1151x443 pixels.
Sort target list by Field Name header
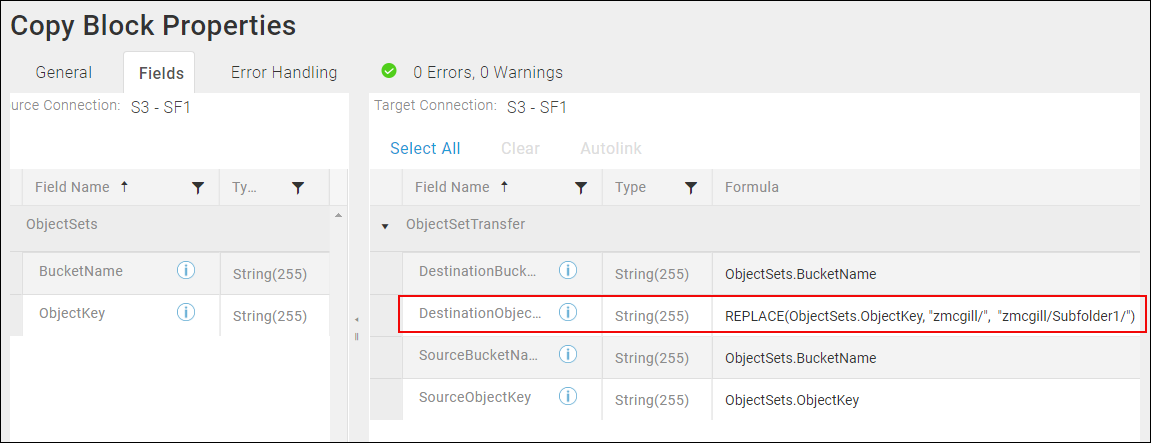(451, 187)
